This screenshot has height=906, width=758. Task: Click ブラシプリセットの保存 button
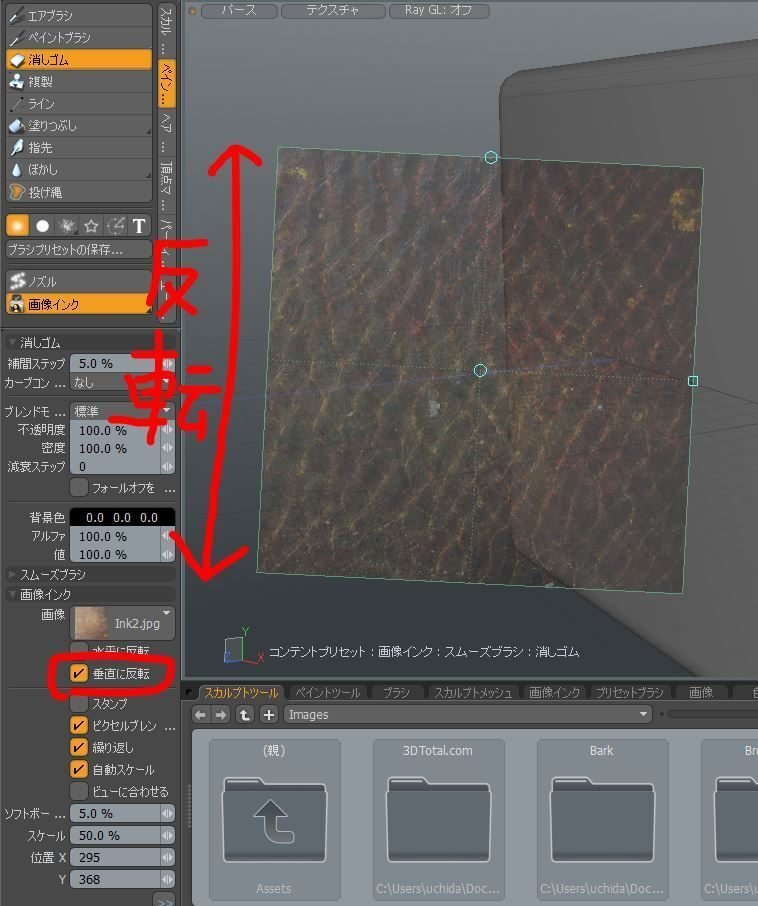point(79,250)
